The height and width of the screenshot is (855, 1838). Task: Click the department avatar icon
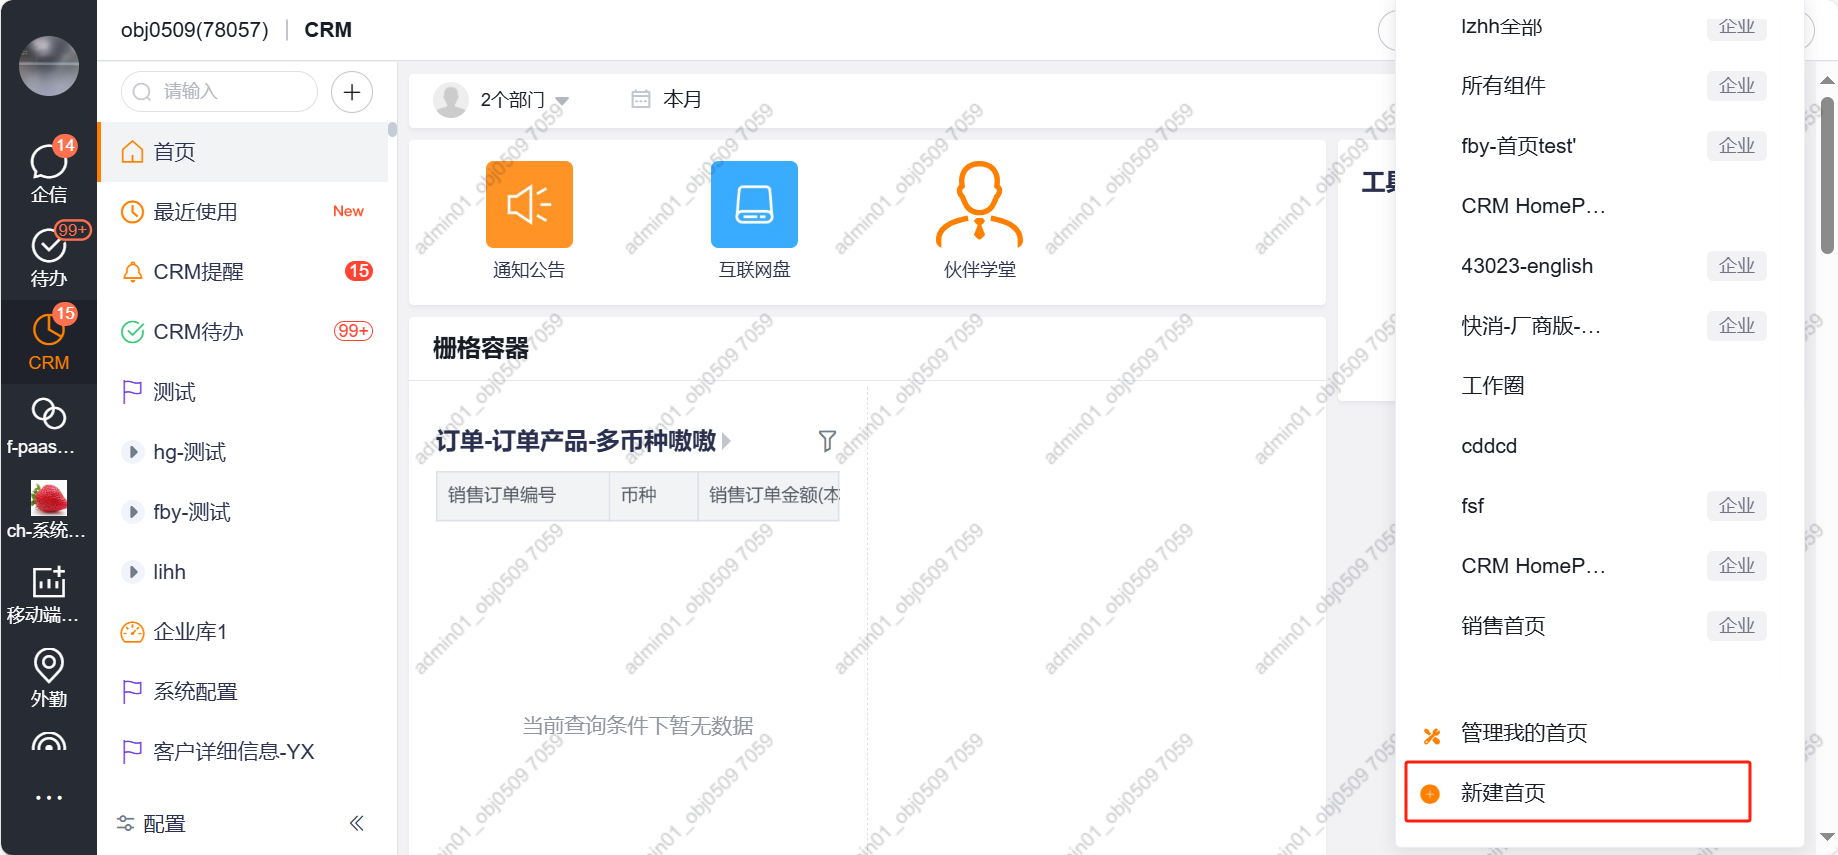coord(451,99)
